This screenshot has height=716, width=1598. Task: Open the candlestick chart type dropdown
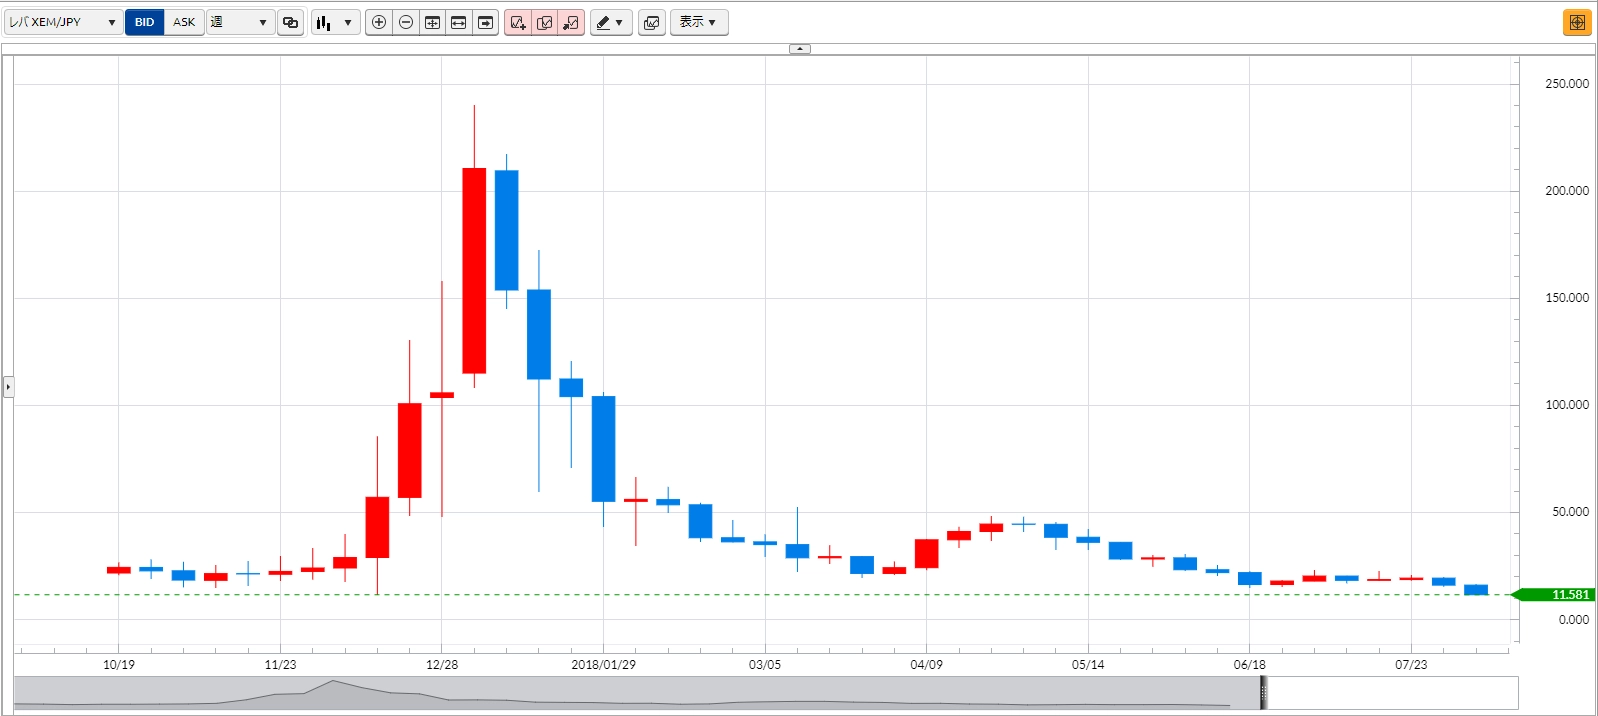335,22
